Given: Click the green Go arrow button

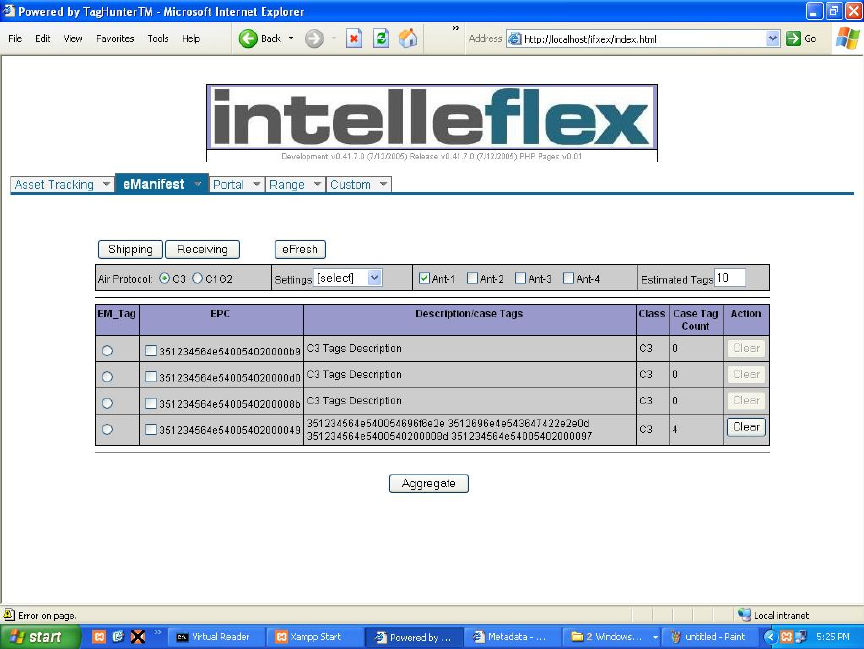Looking at the screenshot, I should click(793, 39).
